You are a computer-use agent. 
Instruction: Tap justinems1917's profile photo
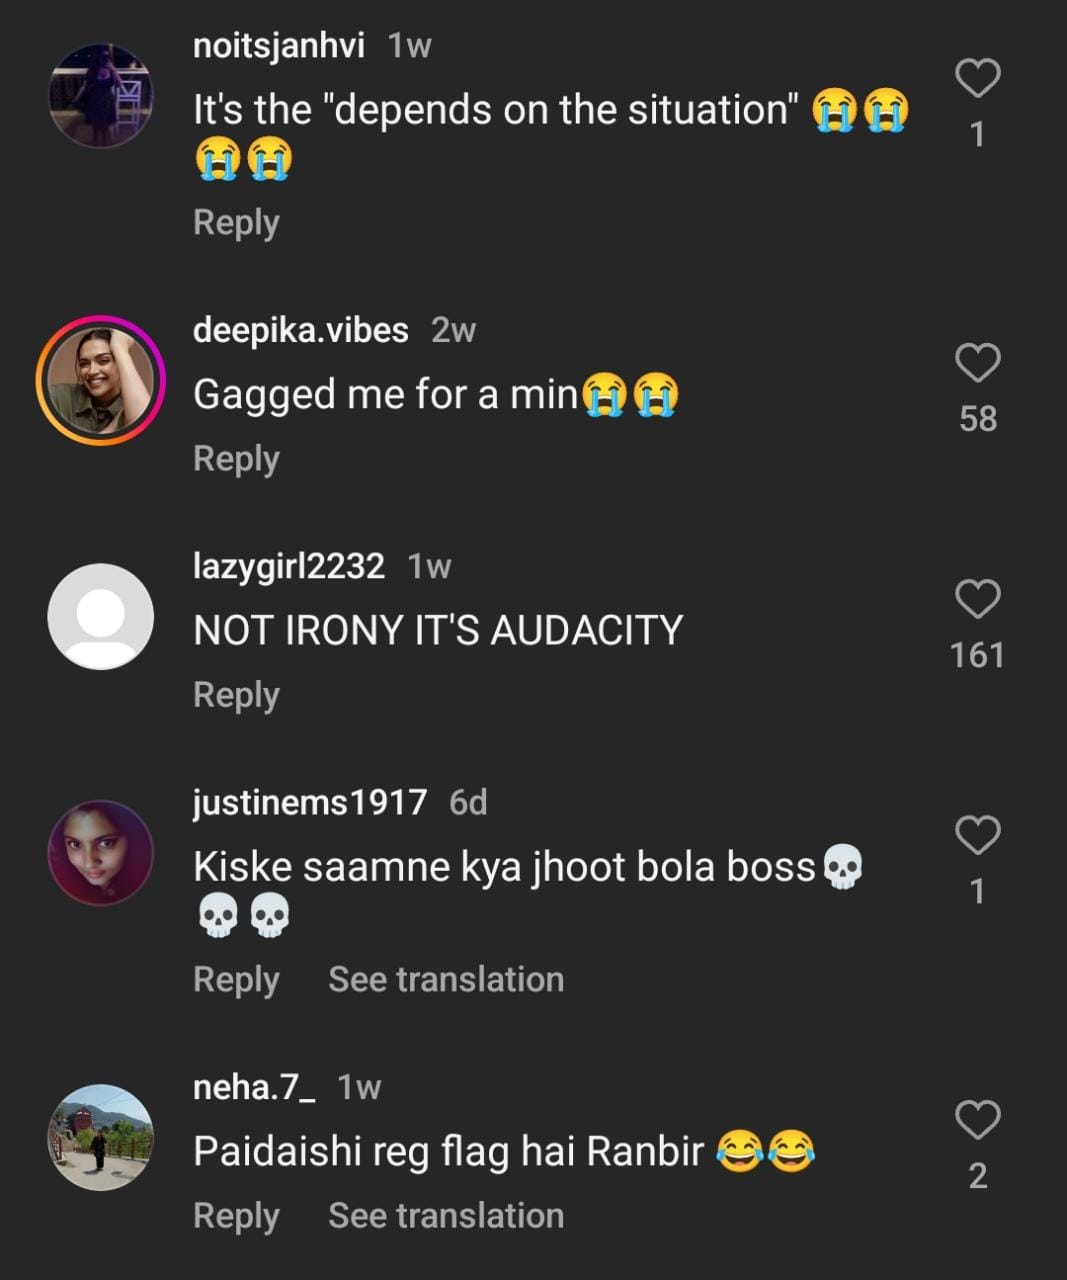(x=101, y=852)
